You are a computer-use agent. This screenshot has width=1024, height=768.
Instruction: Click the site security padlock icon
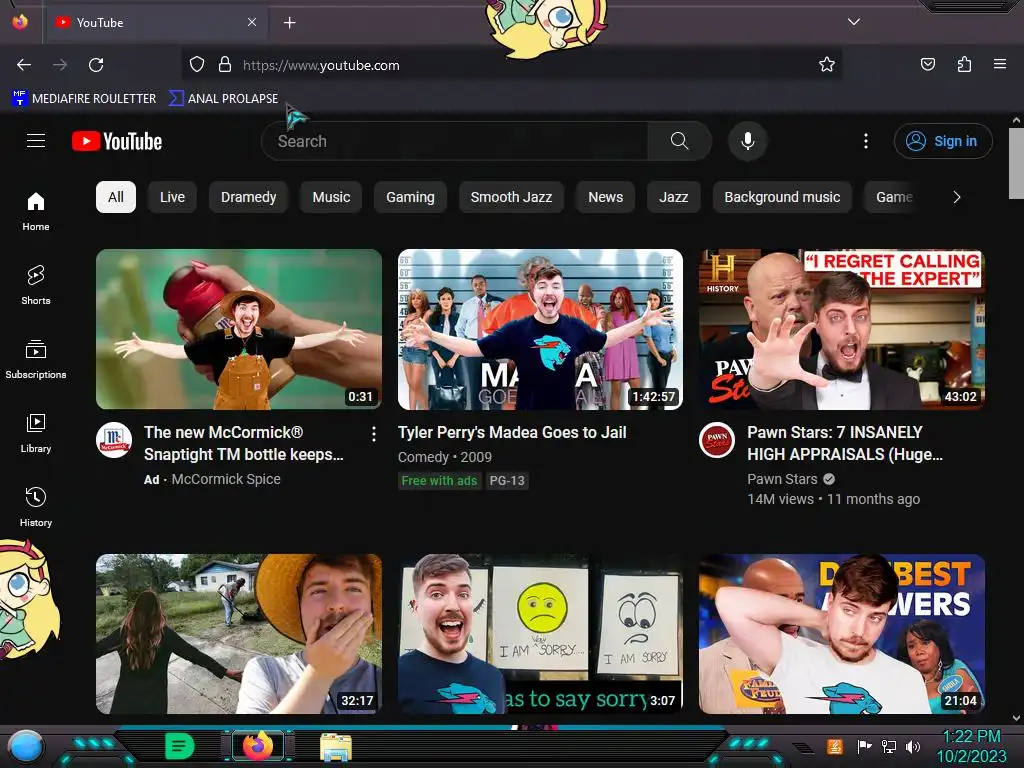(x=225, y=65)
